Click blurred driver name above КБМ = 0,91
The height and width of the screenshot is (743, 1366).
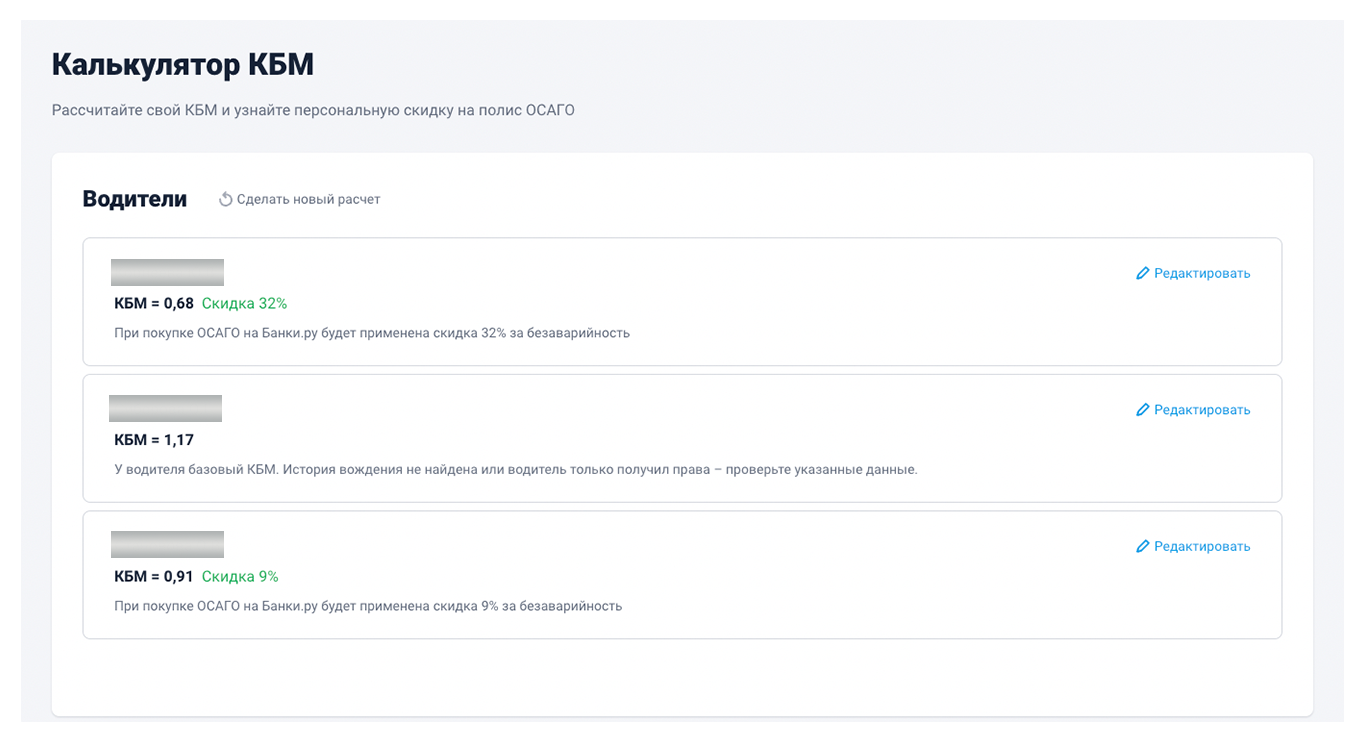click(167, 544)
